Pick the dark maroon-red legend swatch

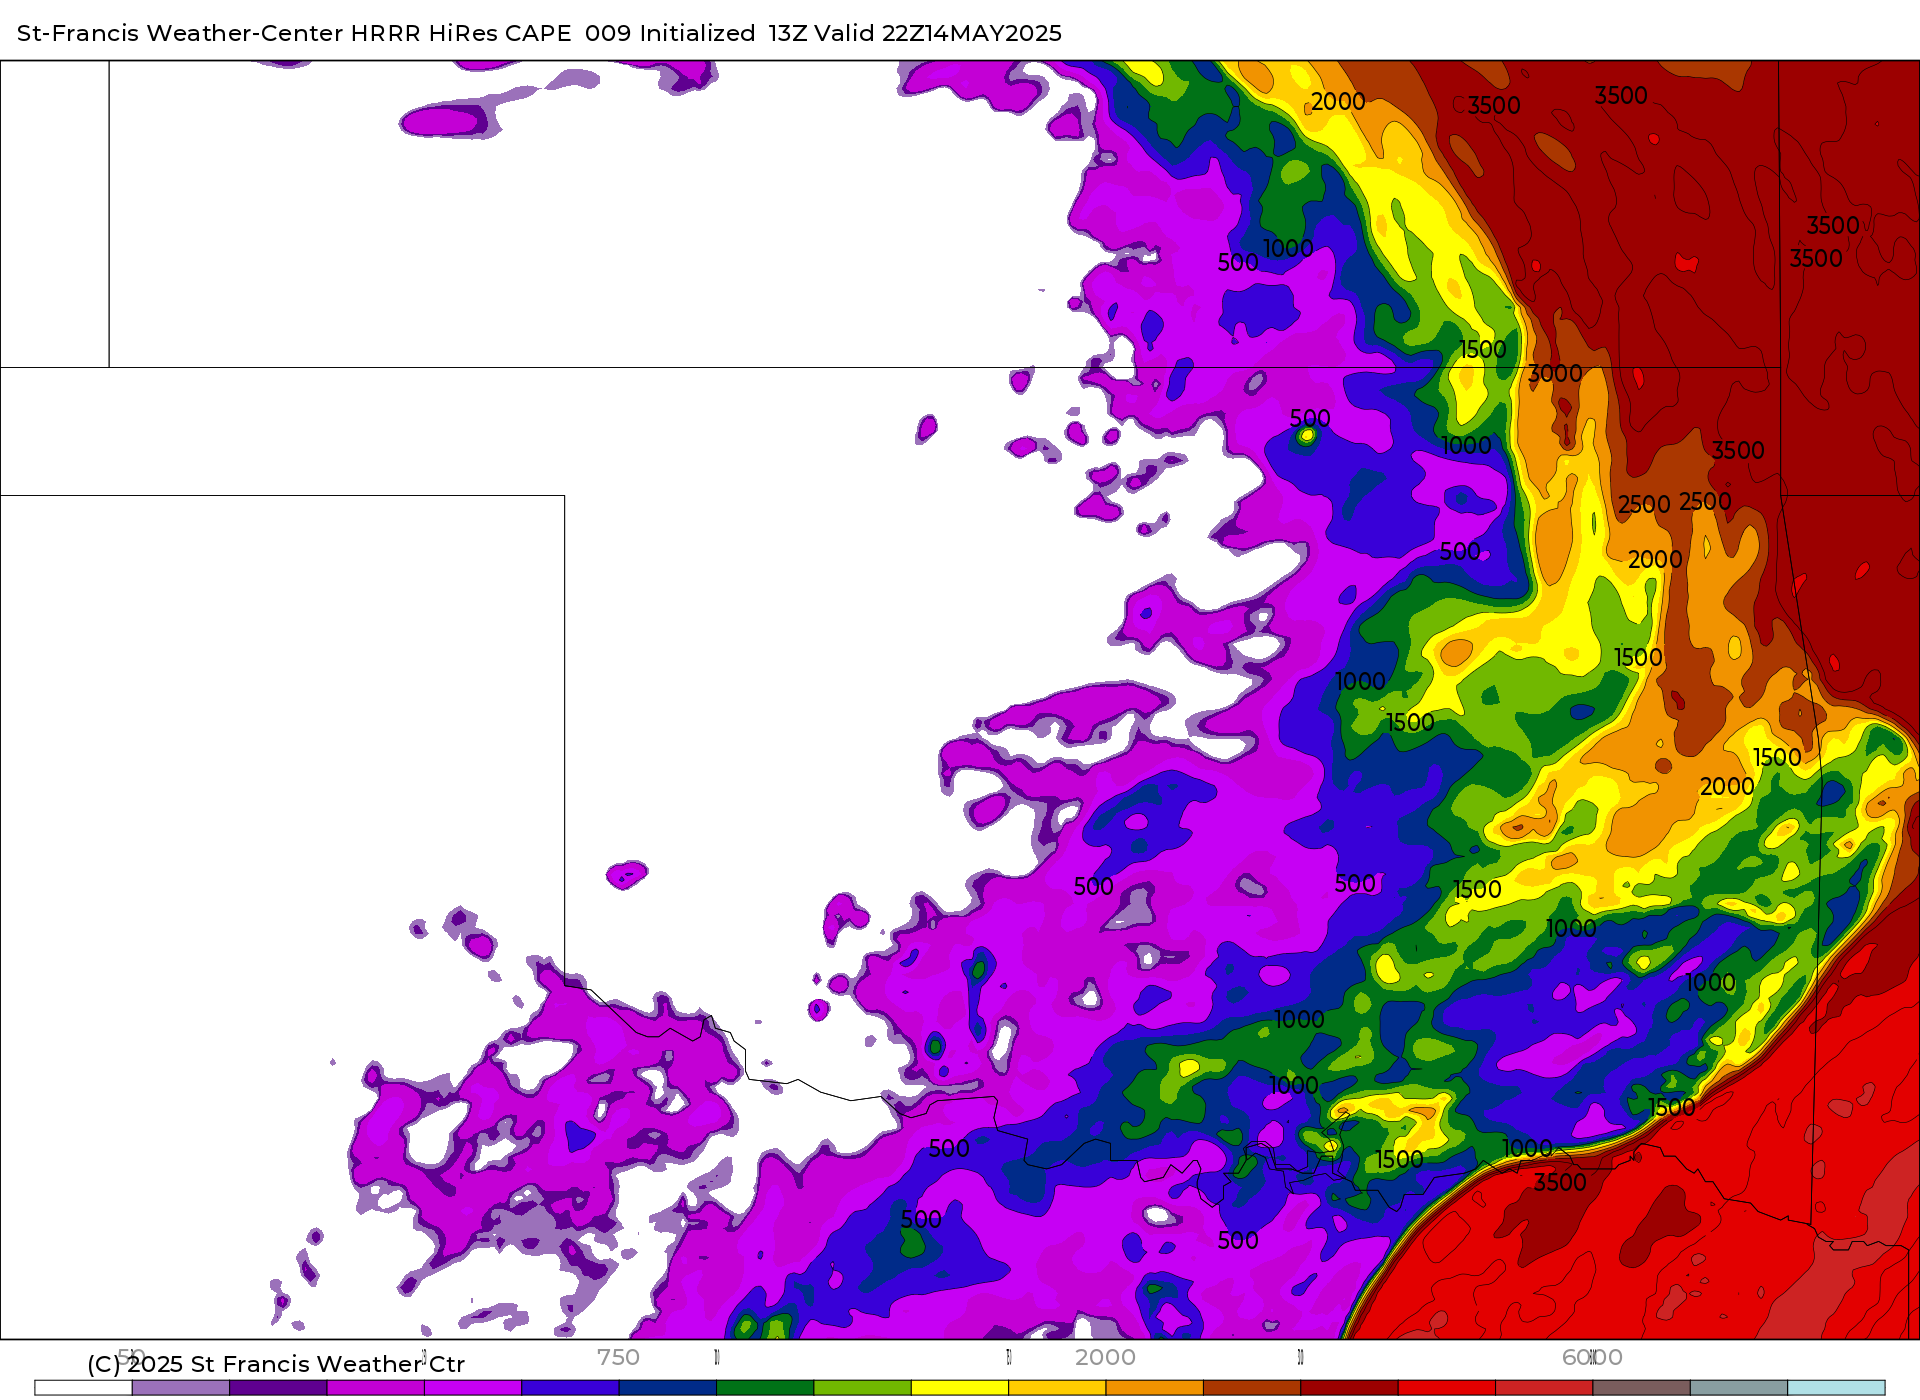[1350, 1388]
